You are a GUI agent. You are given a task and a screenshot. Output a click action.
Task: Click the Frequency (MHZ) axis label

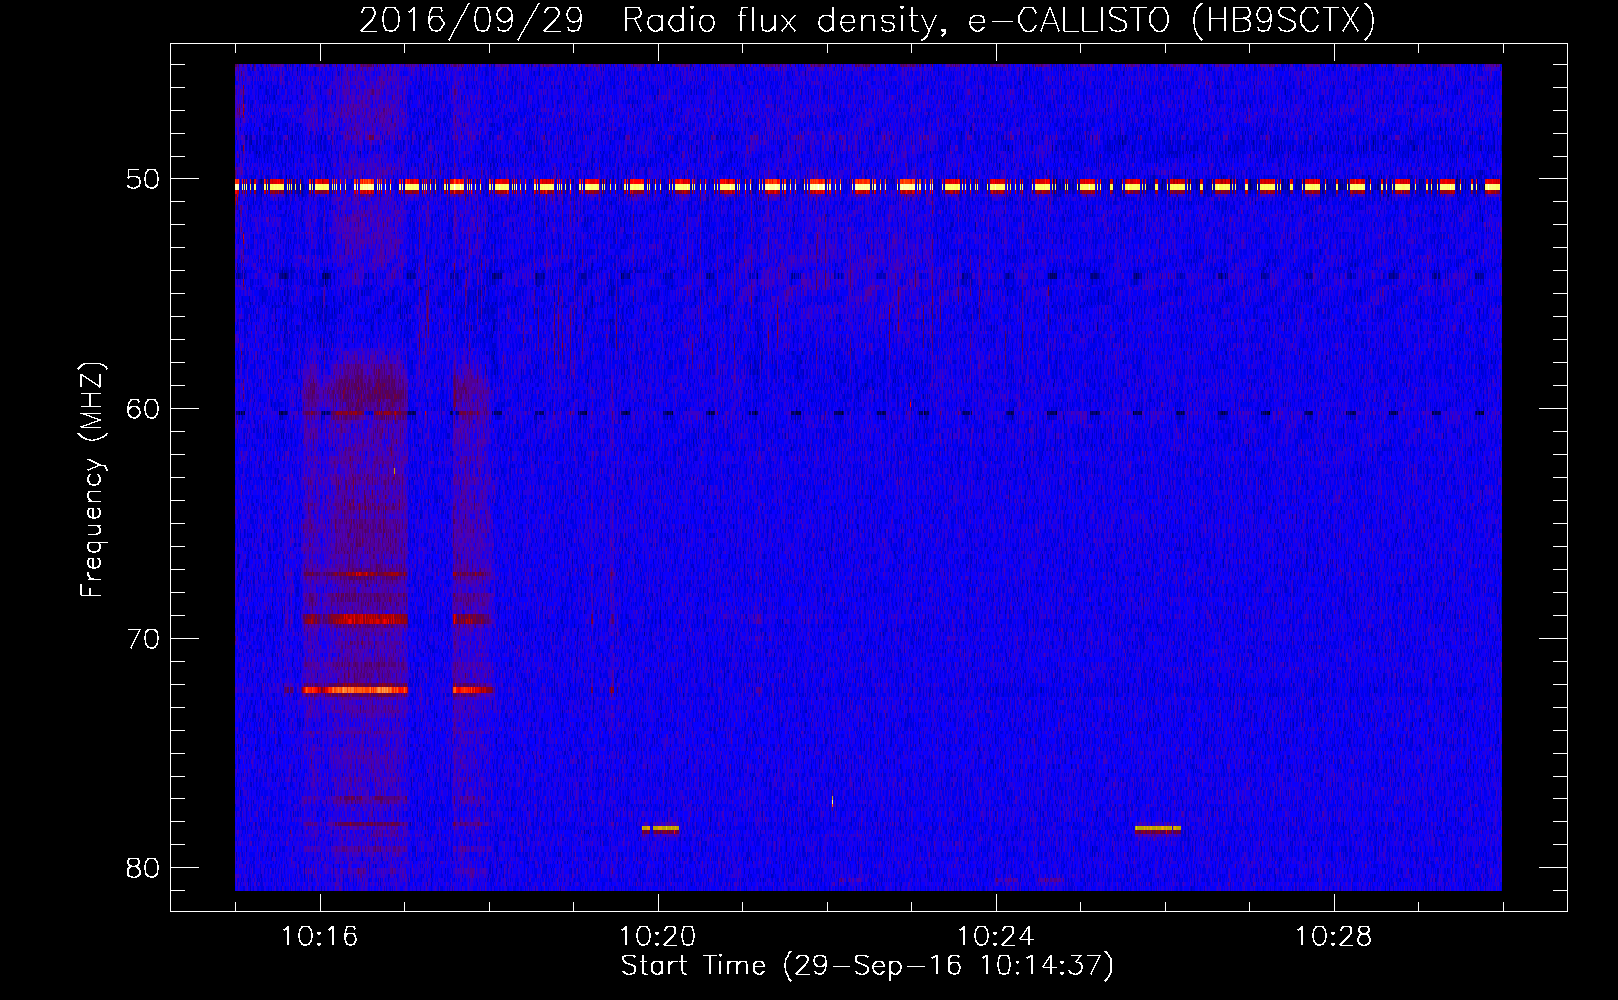tap(91, 480)
